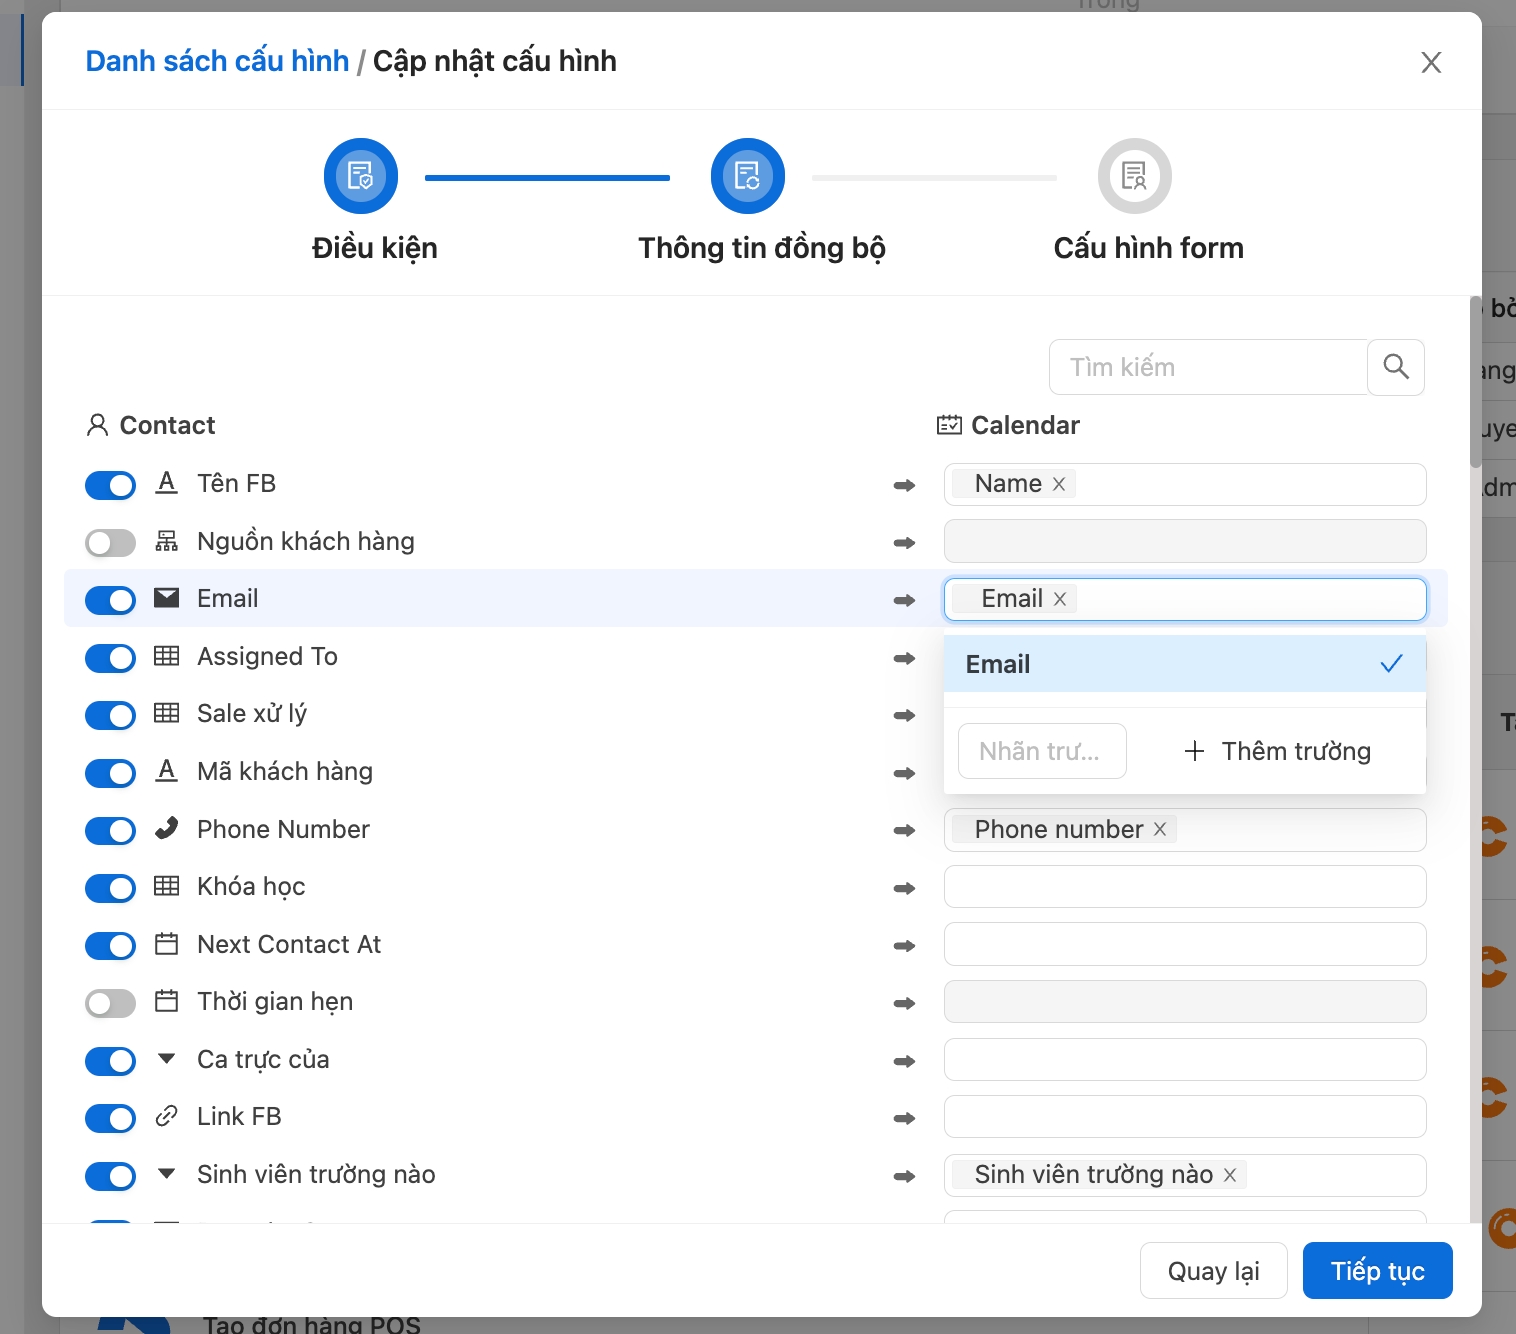The width and height of the screenshot is (1516, 1334).
Task: Disable the Tên FB toggle
Action: click(110, 485)
